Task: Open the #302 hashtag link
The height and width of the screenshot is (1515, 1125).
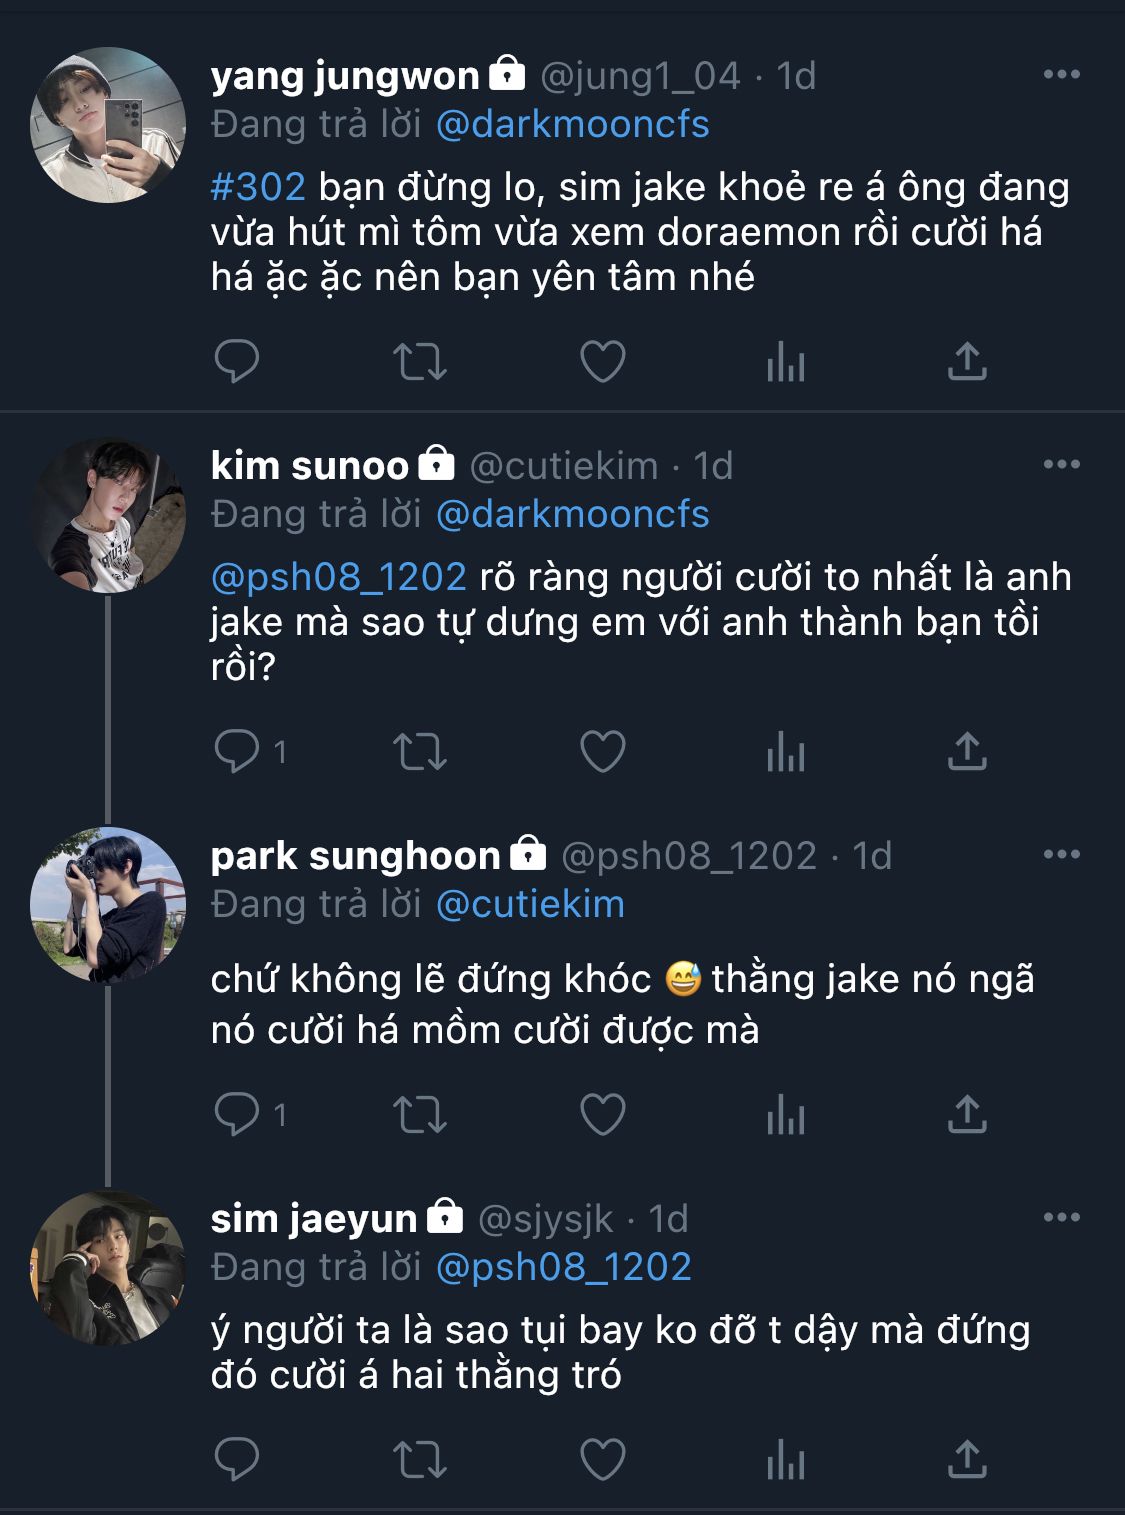Action: [258, 187]
